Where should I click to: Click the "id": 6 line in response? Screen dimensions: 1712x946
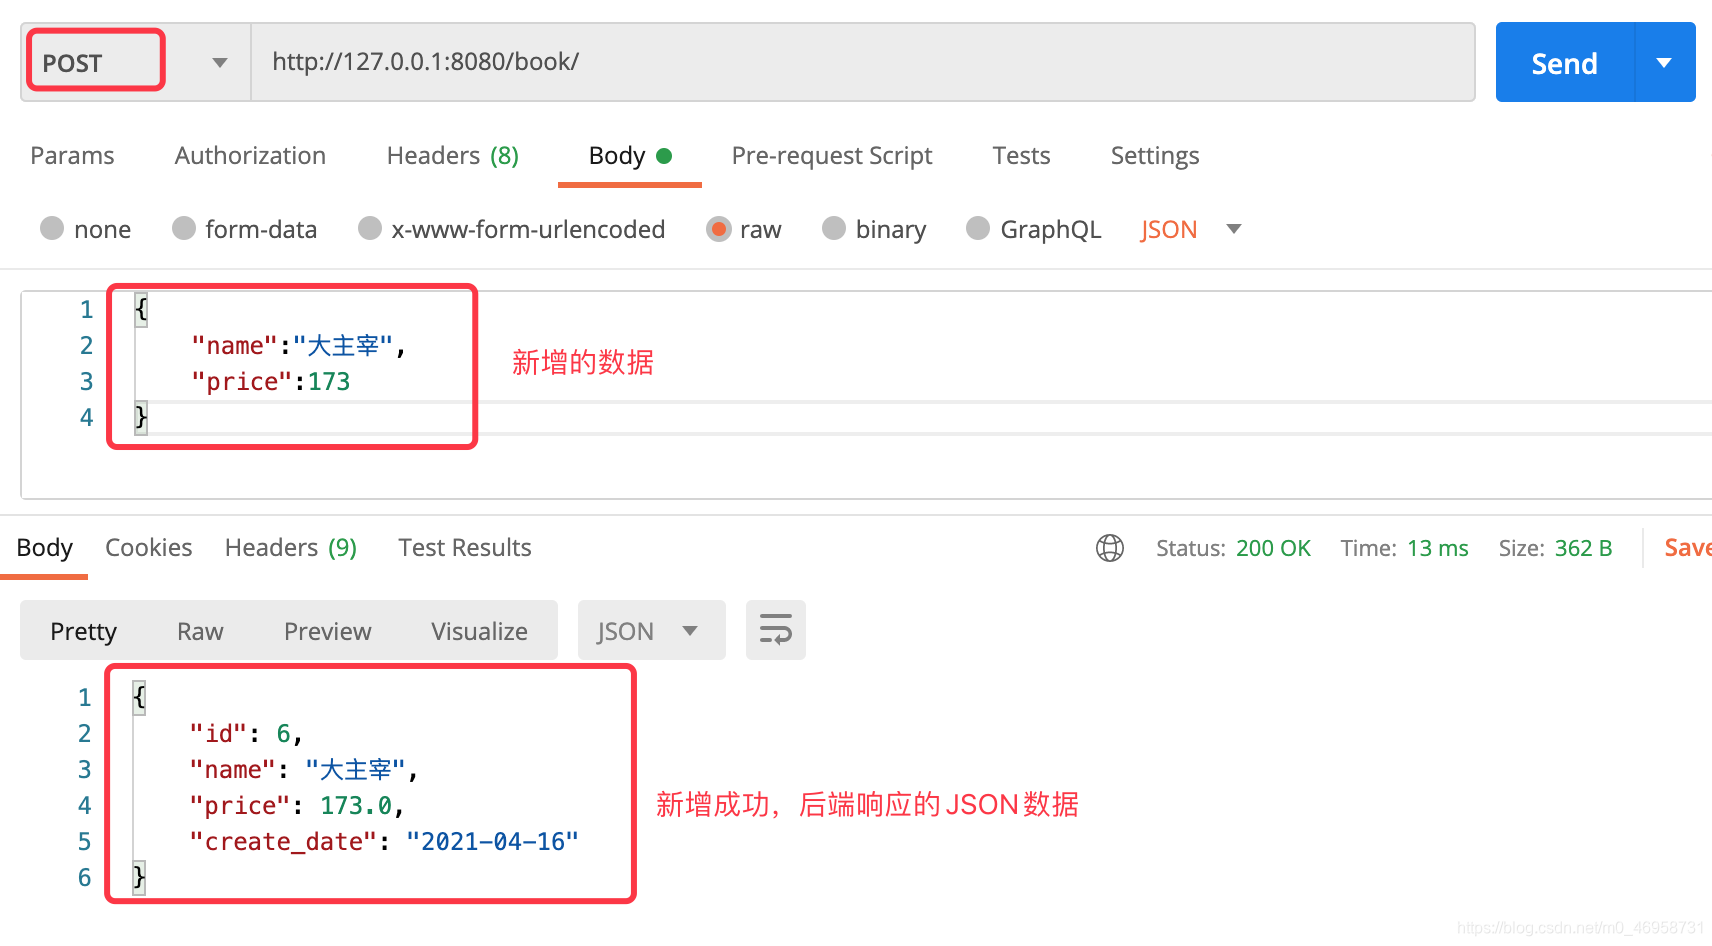(246, 734)
